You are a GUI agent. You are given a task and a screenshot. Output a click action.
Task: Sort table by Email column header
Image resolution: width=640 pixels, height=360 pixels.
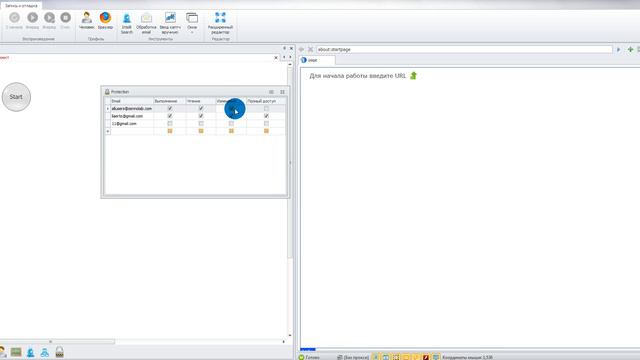click(132, 101)
